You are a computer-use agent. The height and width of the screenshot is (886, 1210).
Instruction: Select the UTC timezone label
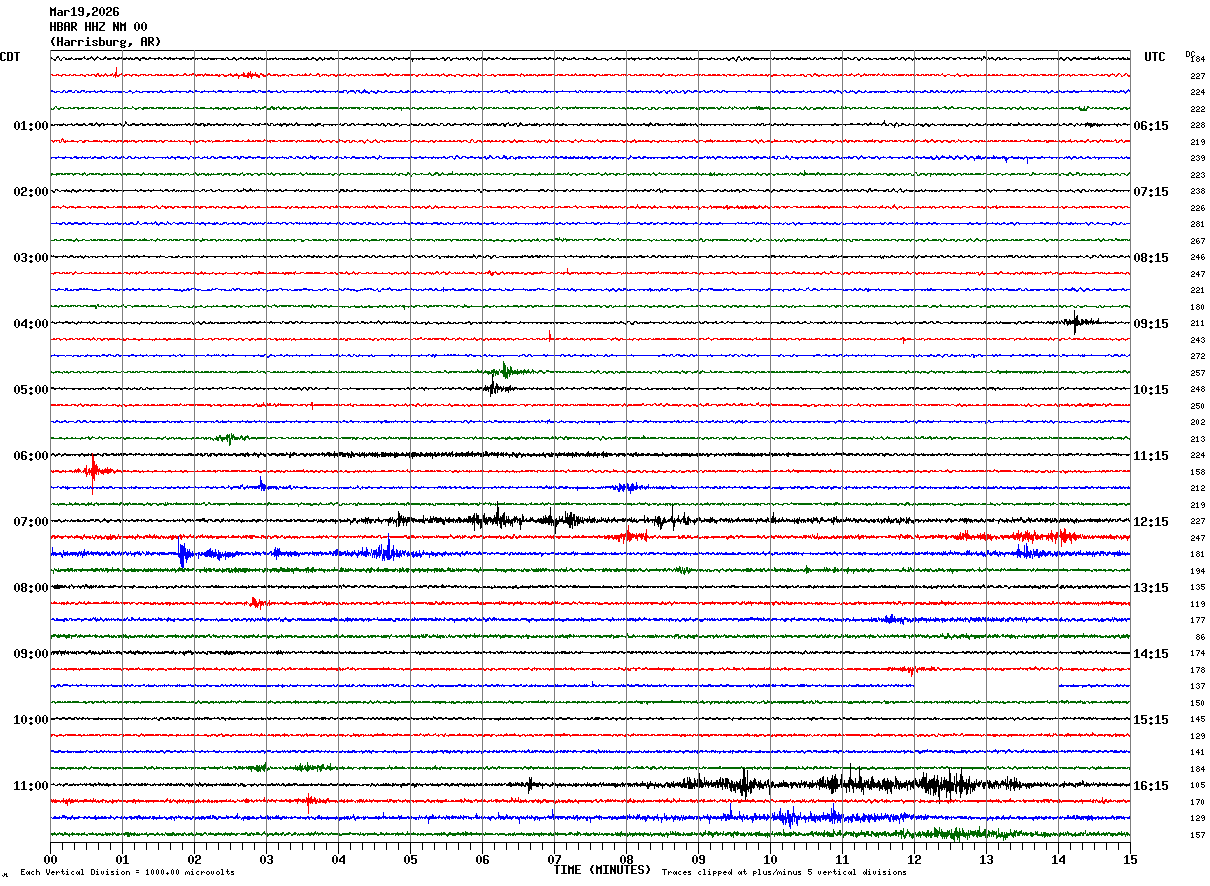(x=1155, y=57)
